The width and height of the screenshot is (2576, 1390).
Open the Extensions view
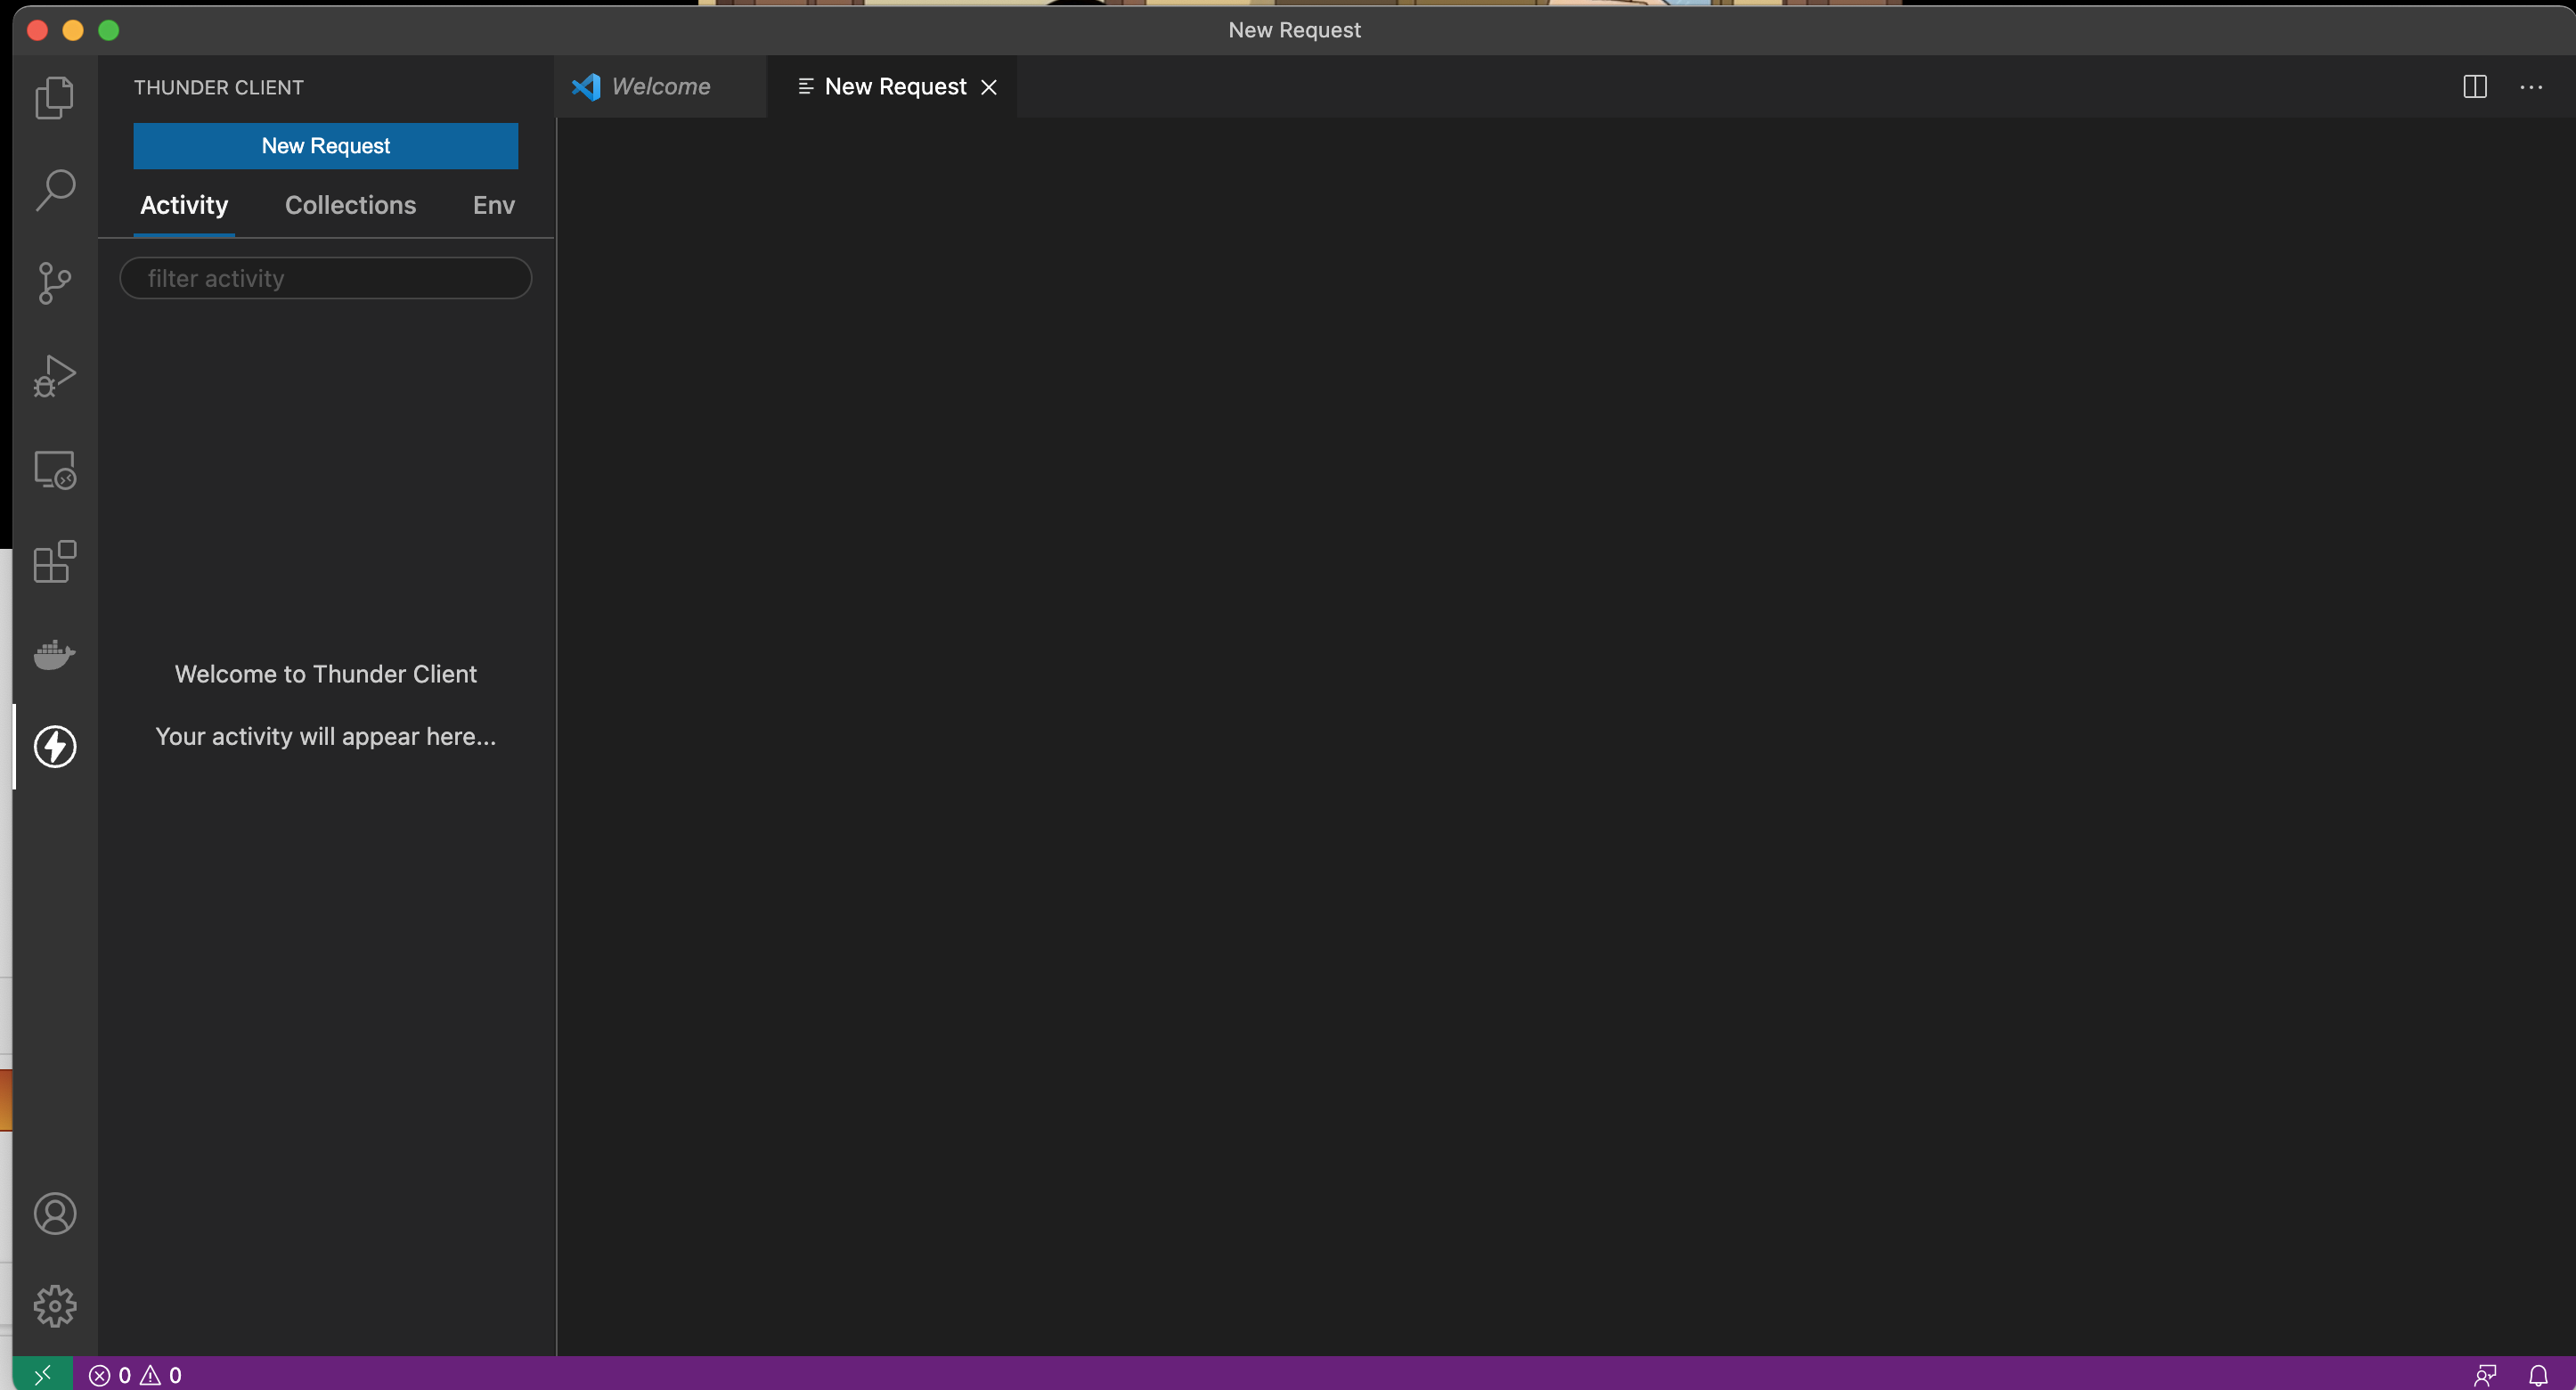coord(53,562)
